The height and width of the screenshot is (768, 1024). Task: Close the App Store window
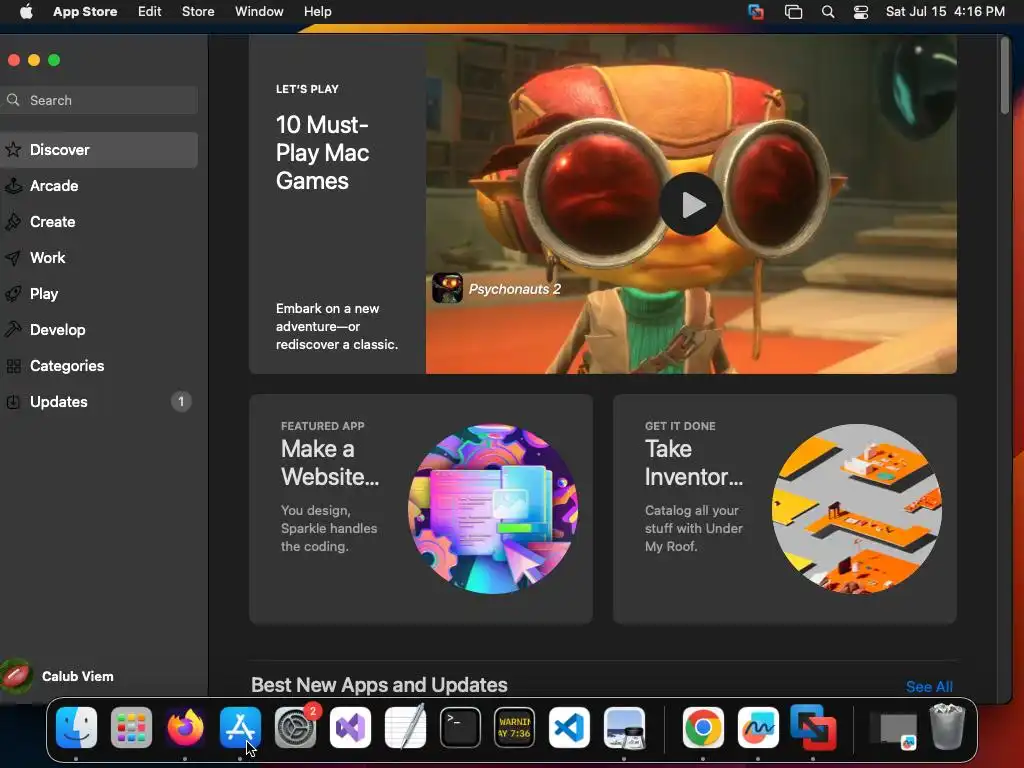[x=13, y=60]
